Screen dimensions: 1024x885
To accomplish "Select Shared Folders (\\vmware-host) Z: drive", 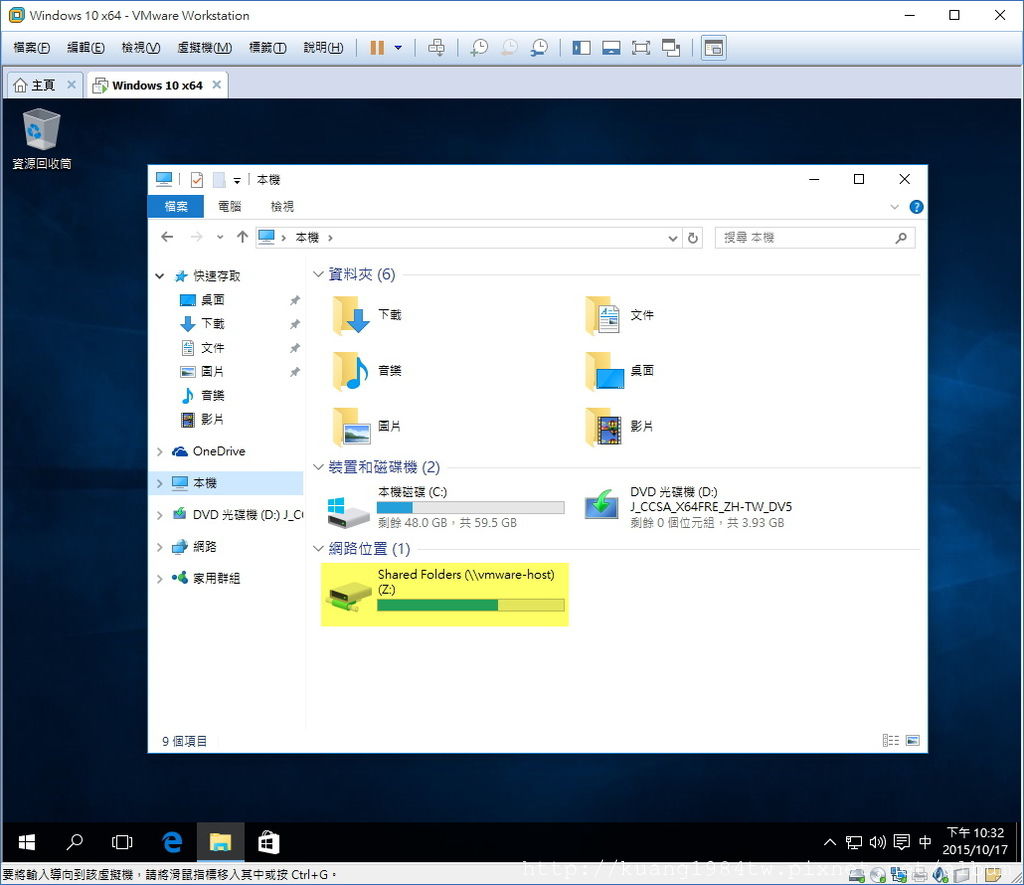I will pos(445,594).
